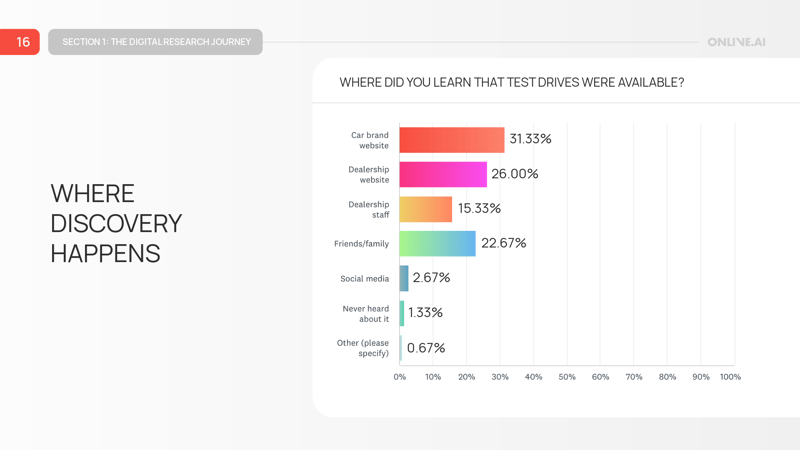Screen dimensions: 800x450
Task: Click the 26.00% value label
Action: coord(515,174)
